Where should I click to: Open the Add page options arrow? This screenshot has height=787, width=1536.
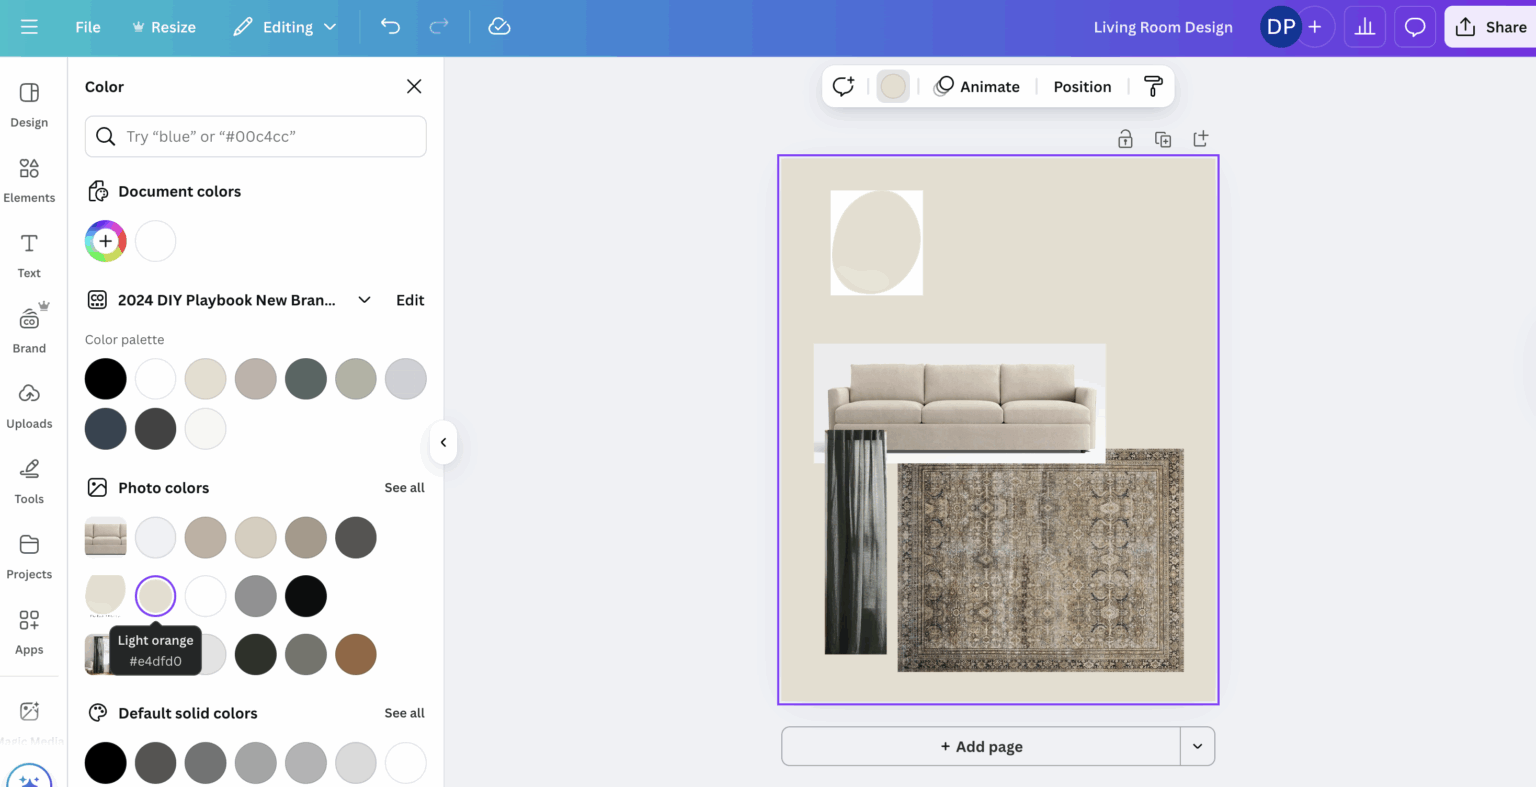point(1197,746)
